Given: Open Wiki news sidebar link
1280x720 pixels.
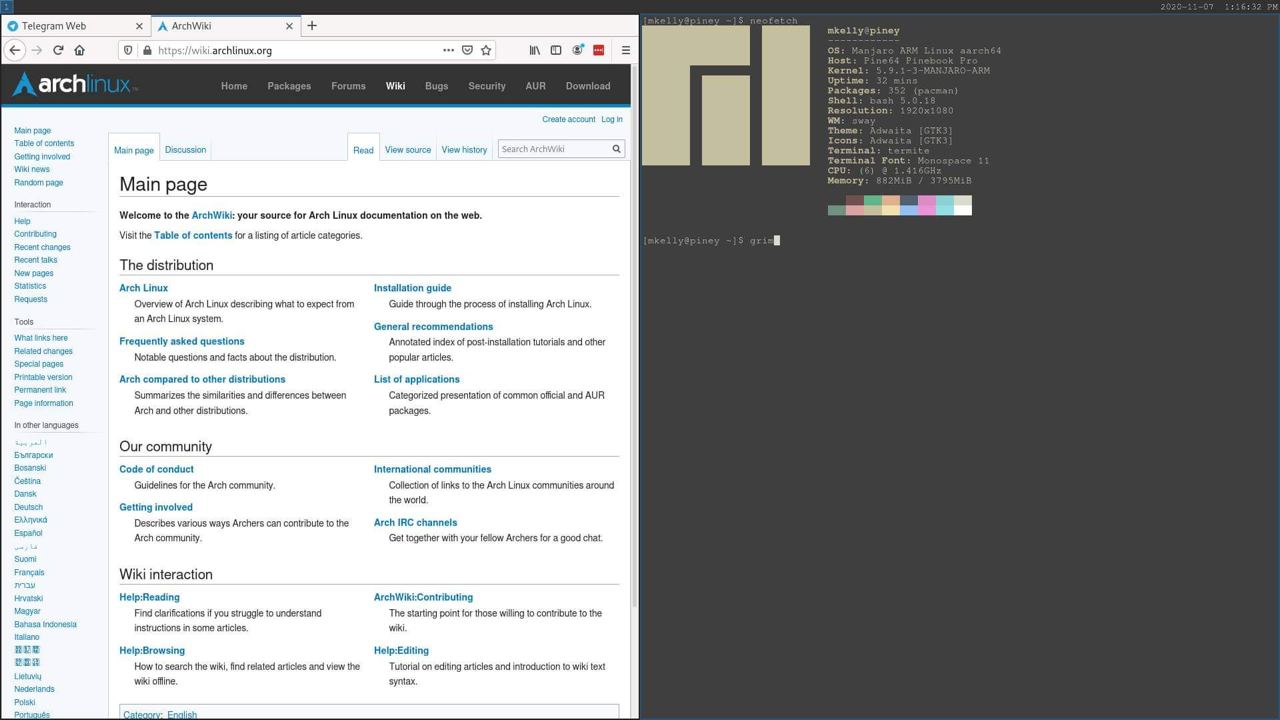Looking at the screenshot, I should click(x=32, y=169).
